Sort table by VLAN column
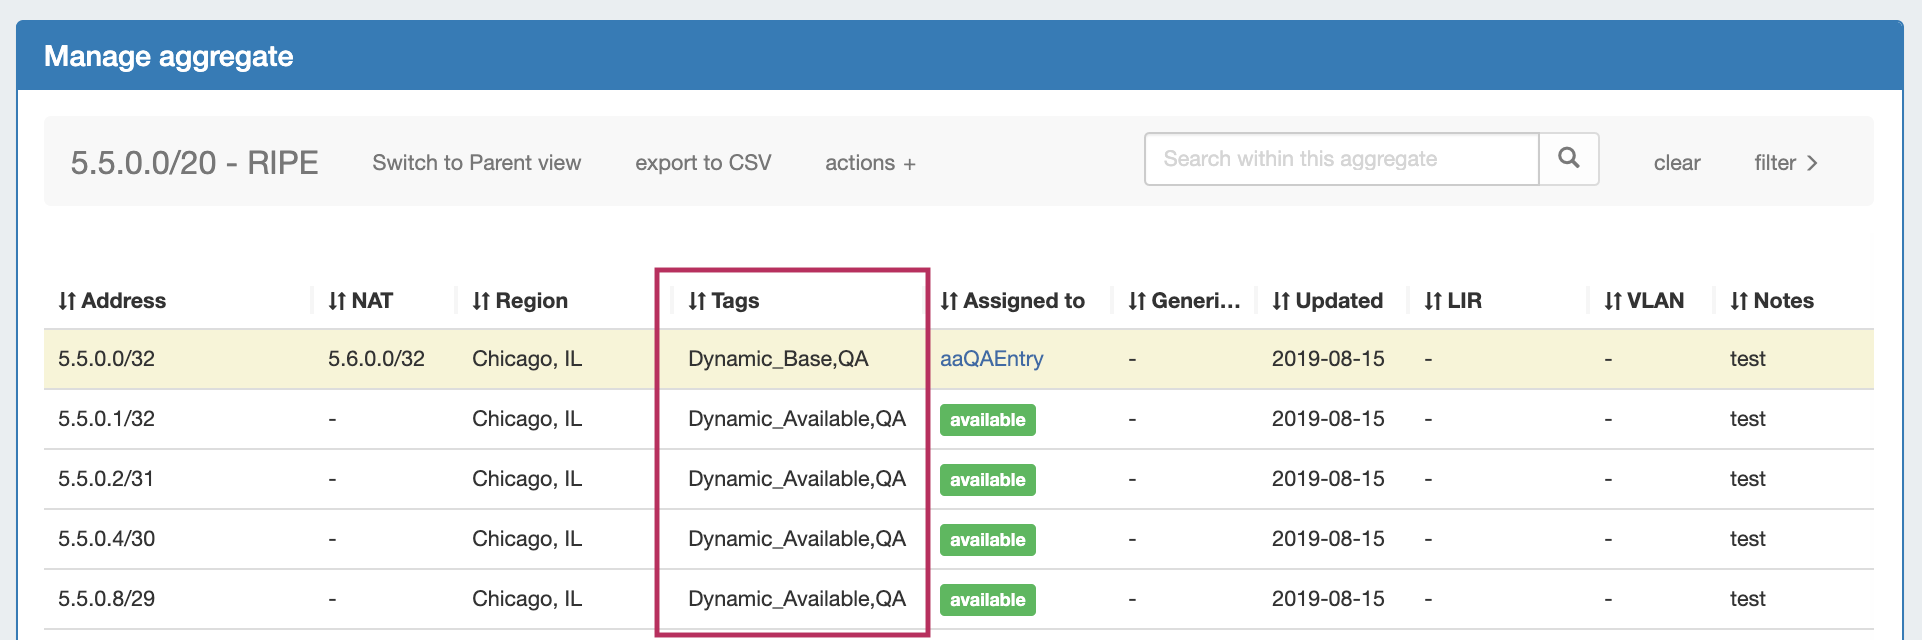1922x640 pixels. 1643,301
